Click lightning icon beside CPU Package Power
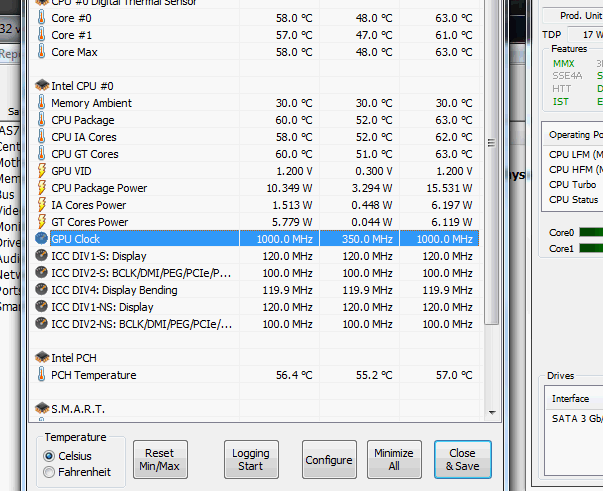The width and height of the screenshot is (603, 491). click(42, 187)
